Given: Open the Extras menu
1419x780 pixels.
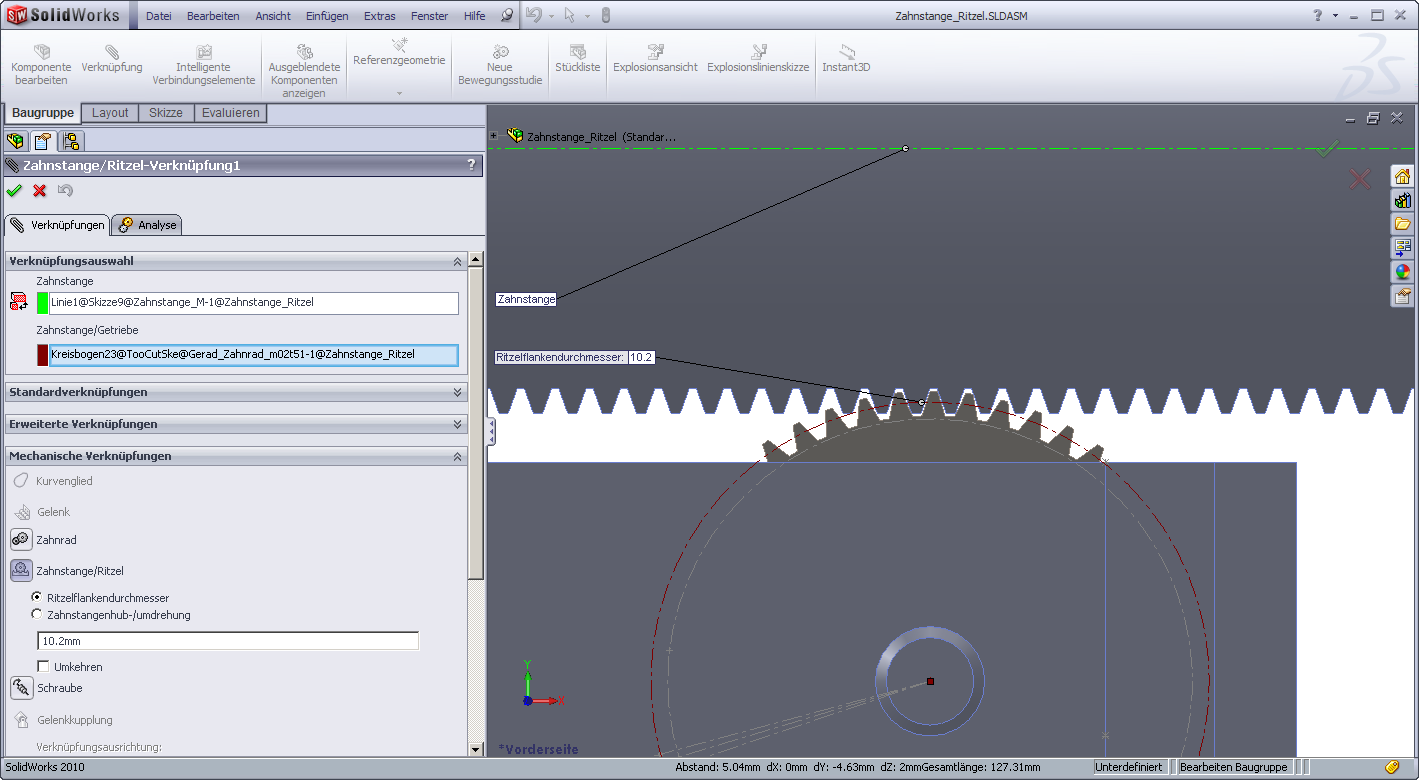Looking at the screenshot, I should pos(380,16).
